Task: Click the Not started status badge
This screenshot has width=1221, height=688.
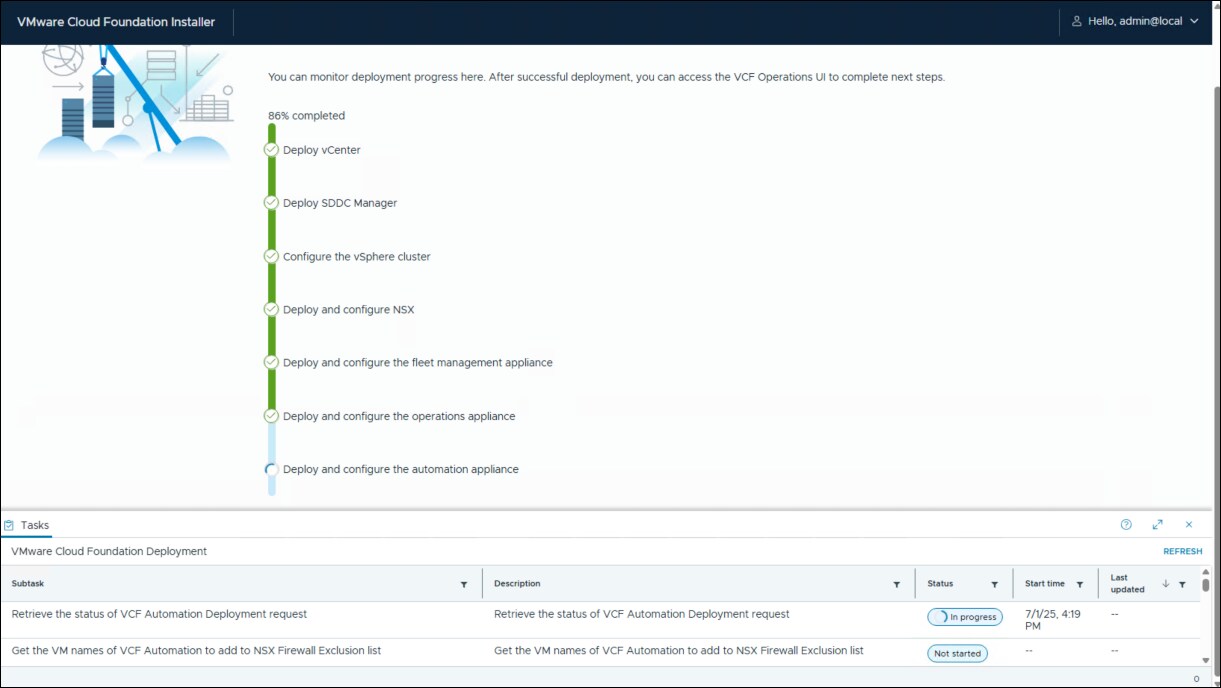Action: click(957, 654)
